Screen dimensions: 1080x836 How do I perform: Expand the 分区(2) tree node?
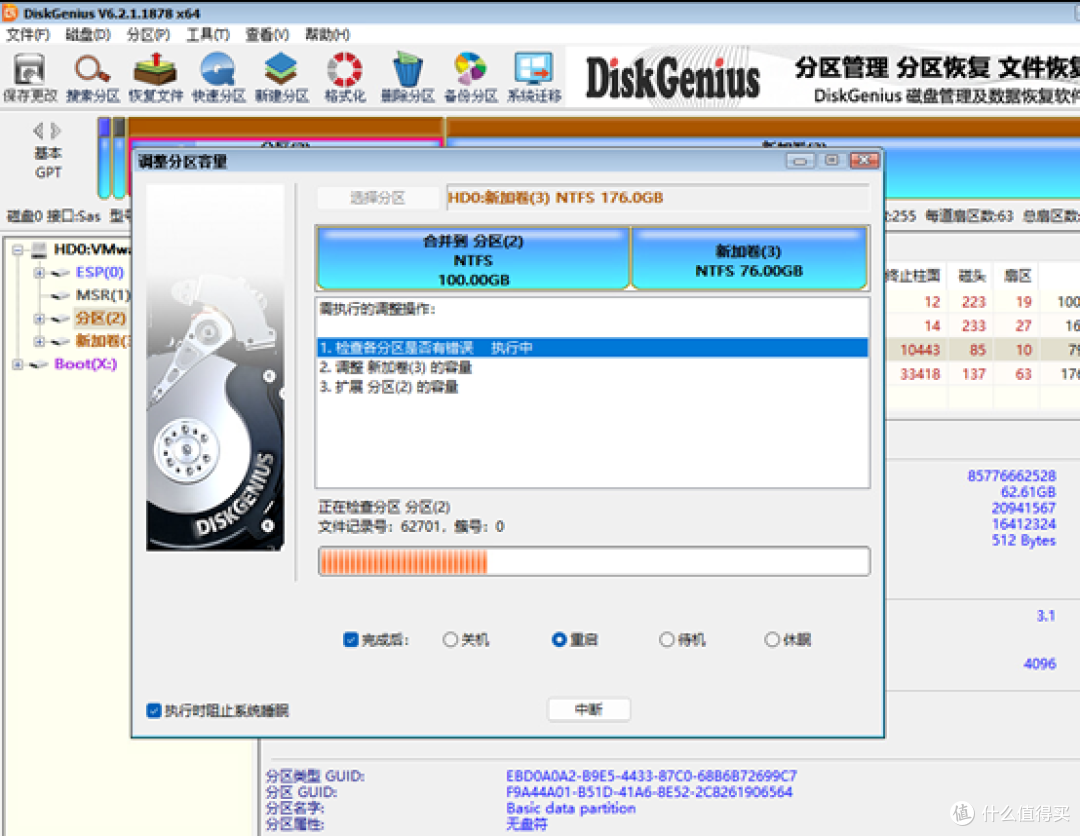pyautogui.click(x=39, y=319)
